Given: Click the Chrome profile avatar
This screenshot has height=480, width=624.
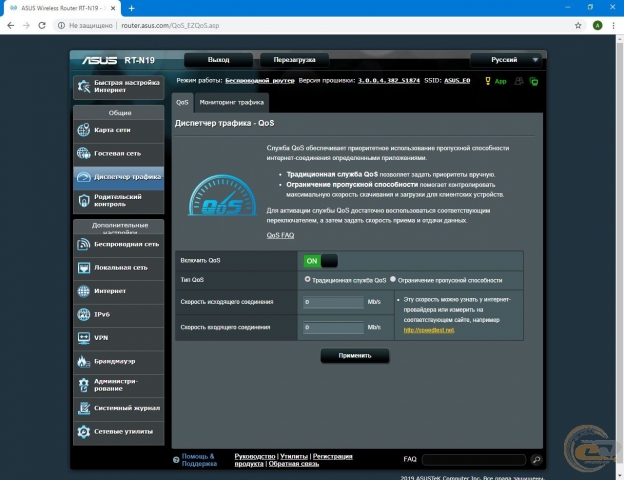Looking at the screenshot, I should [597, 25].
